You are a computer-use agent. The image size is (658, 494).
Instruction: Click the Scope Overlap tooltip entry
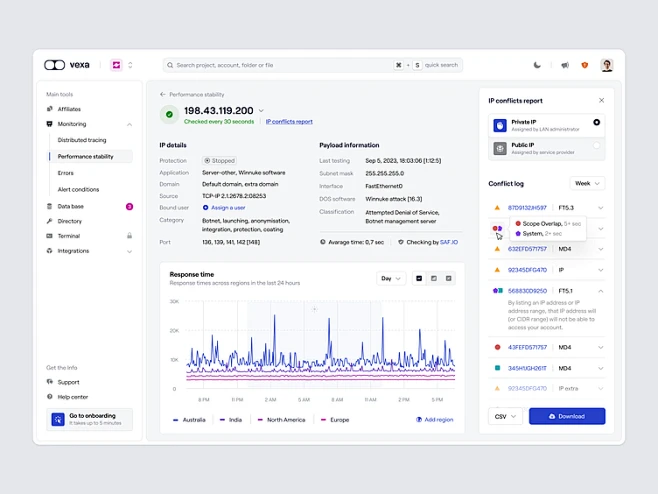tap(548, 224)
